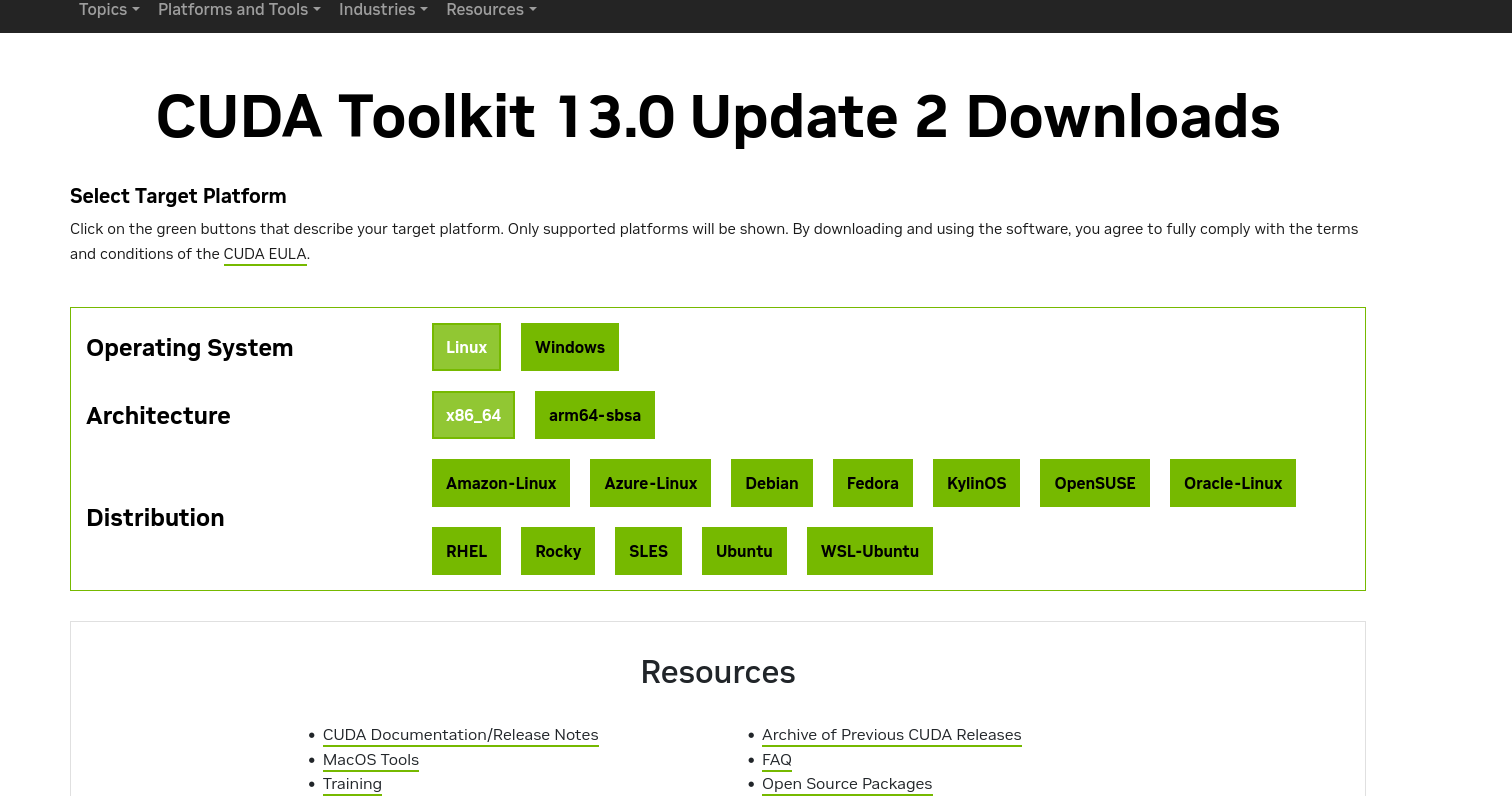The image size is (1512, 796).
Task: Select x86_64 architecture
Action: [x=473, y=415]
